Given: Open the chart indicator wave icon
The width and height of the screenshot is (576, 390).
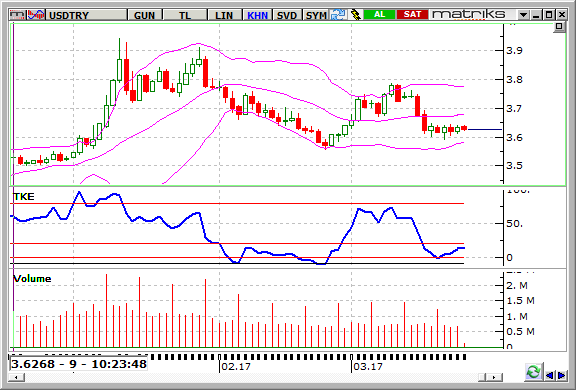Looking at the screenshot, I should pos(36,15).
